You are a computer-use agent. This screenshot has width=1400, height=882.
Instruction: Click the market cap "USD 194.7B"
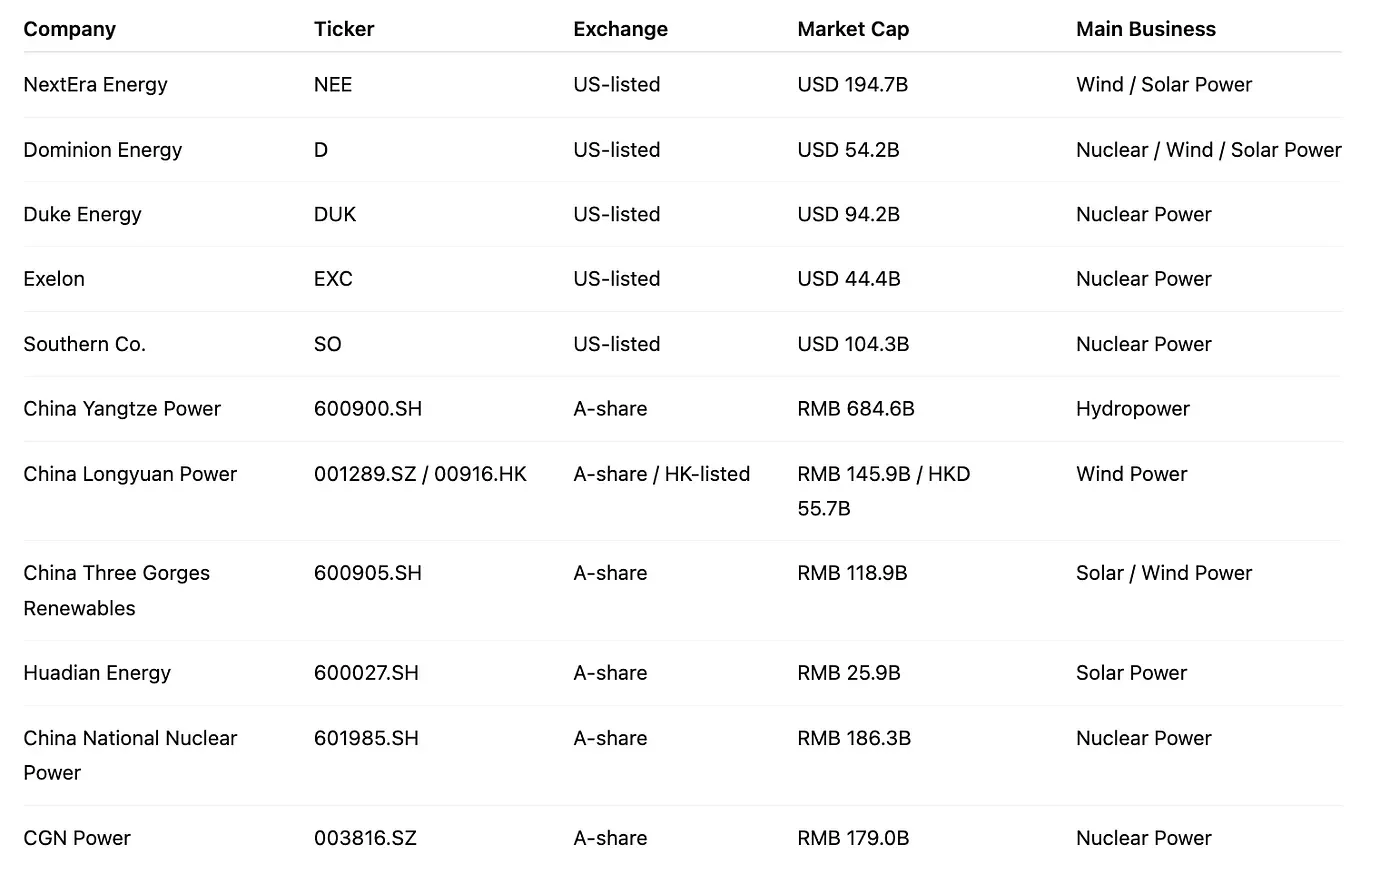(x=853, y=85)
